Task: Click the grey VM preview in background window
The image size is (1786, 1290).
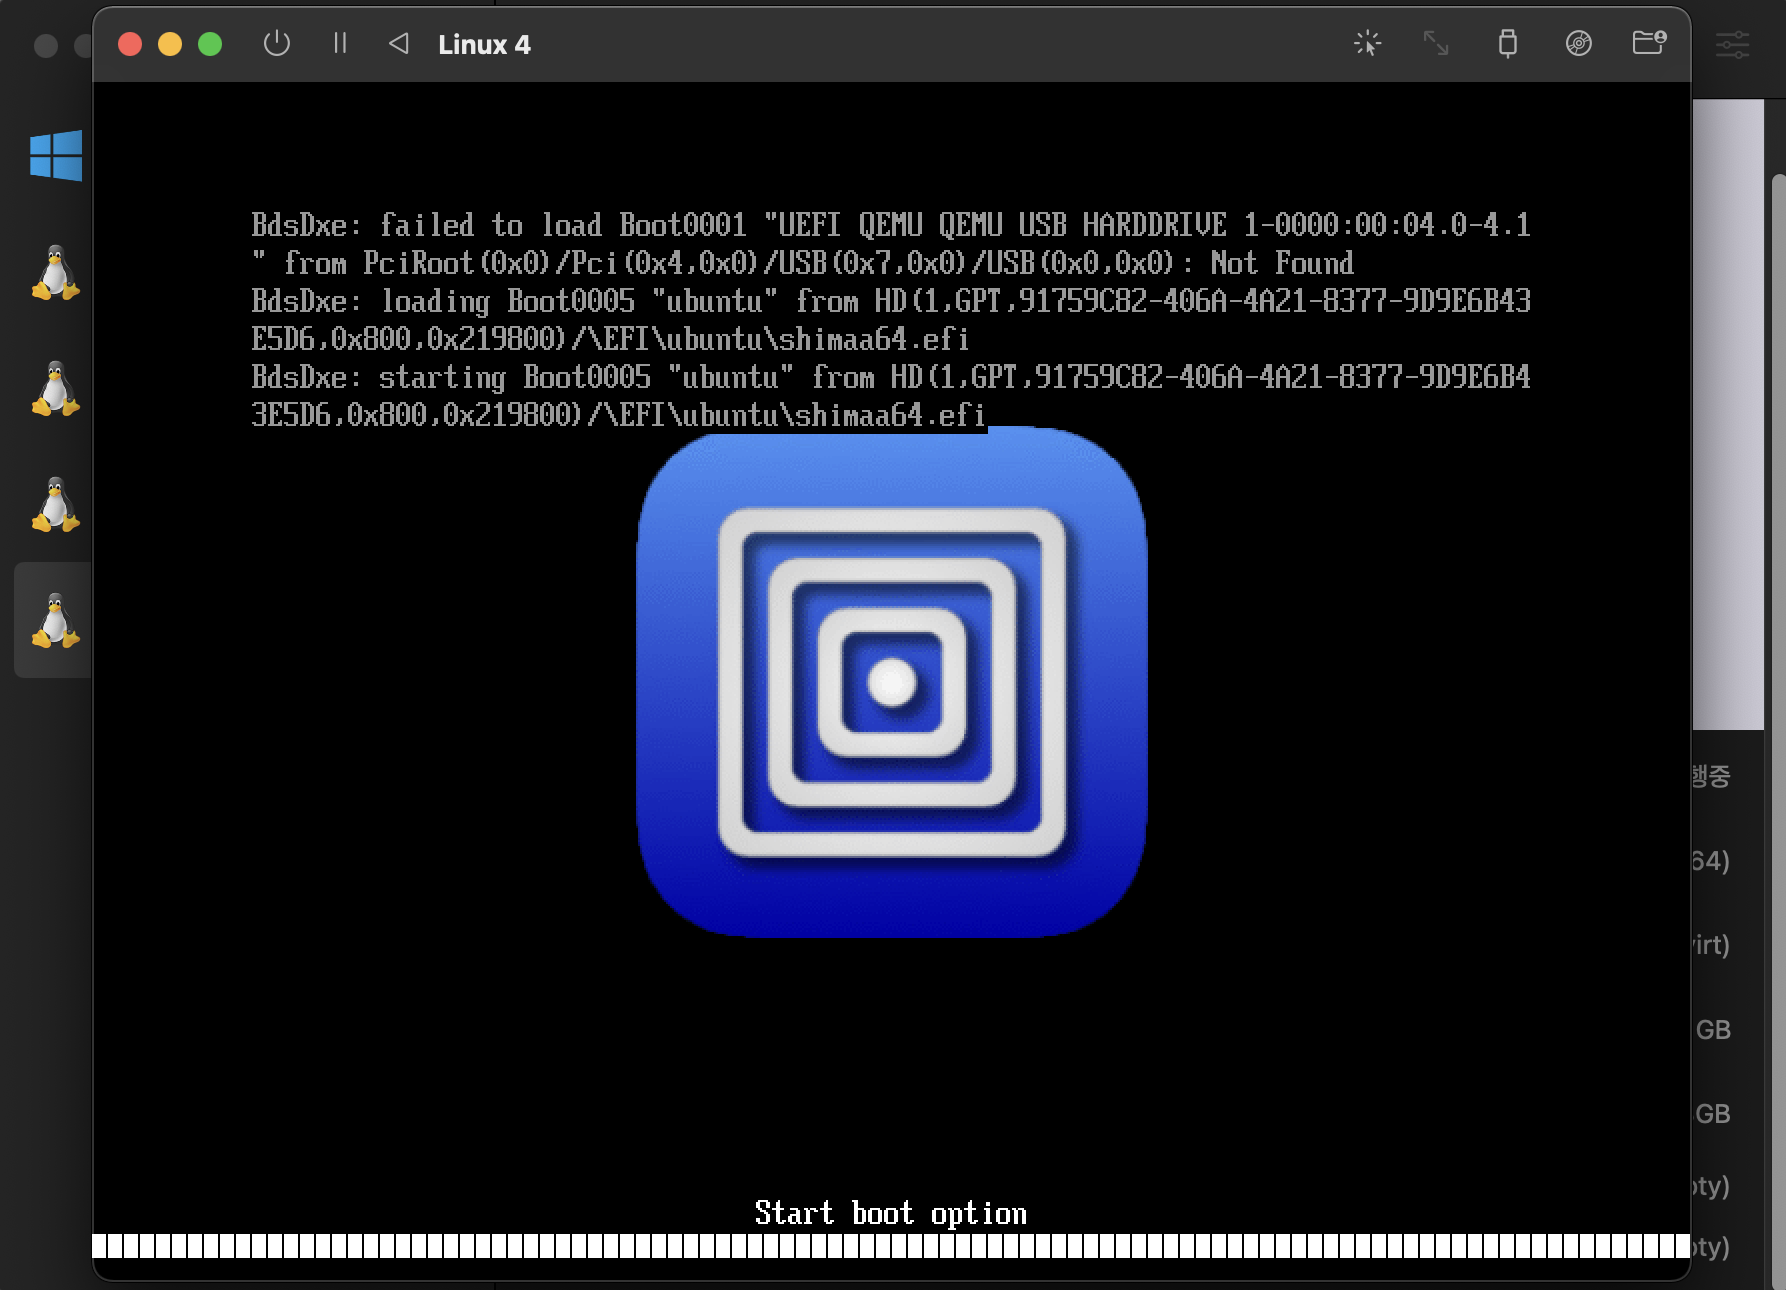Action: [1728, 414]
